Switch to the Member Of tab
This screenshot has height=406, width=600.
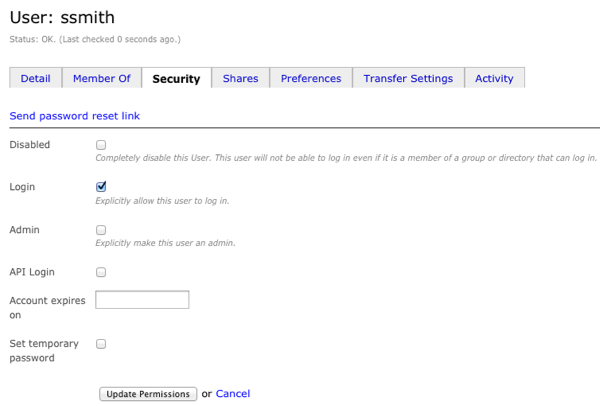pos(102,78)
